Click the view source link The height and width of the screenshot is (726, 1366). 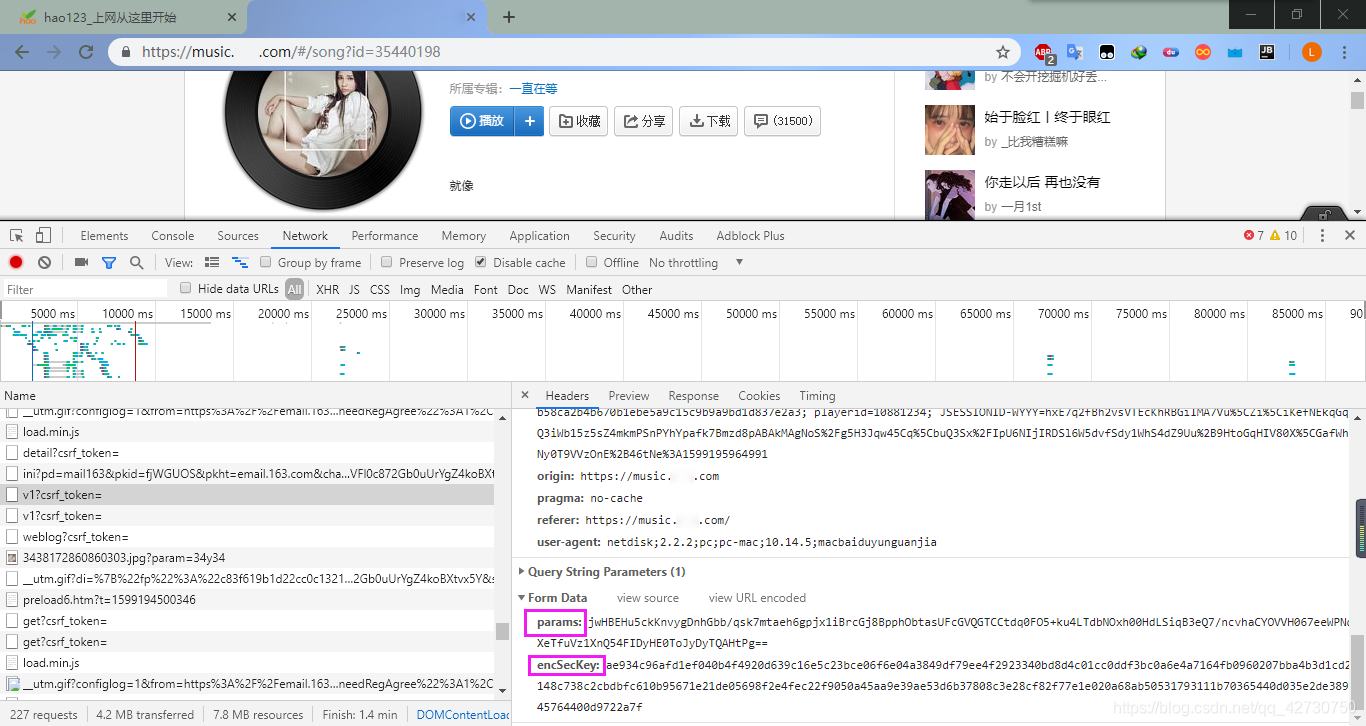point(648,598)
